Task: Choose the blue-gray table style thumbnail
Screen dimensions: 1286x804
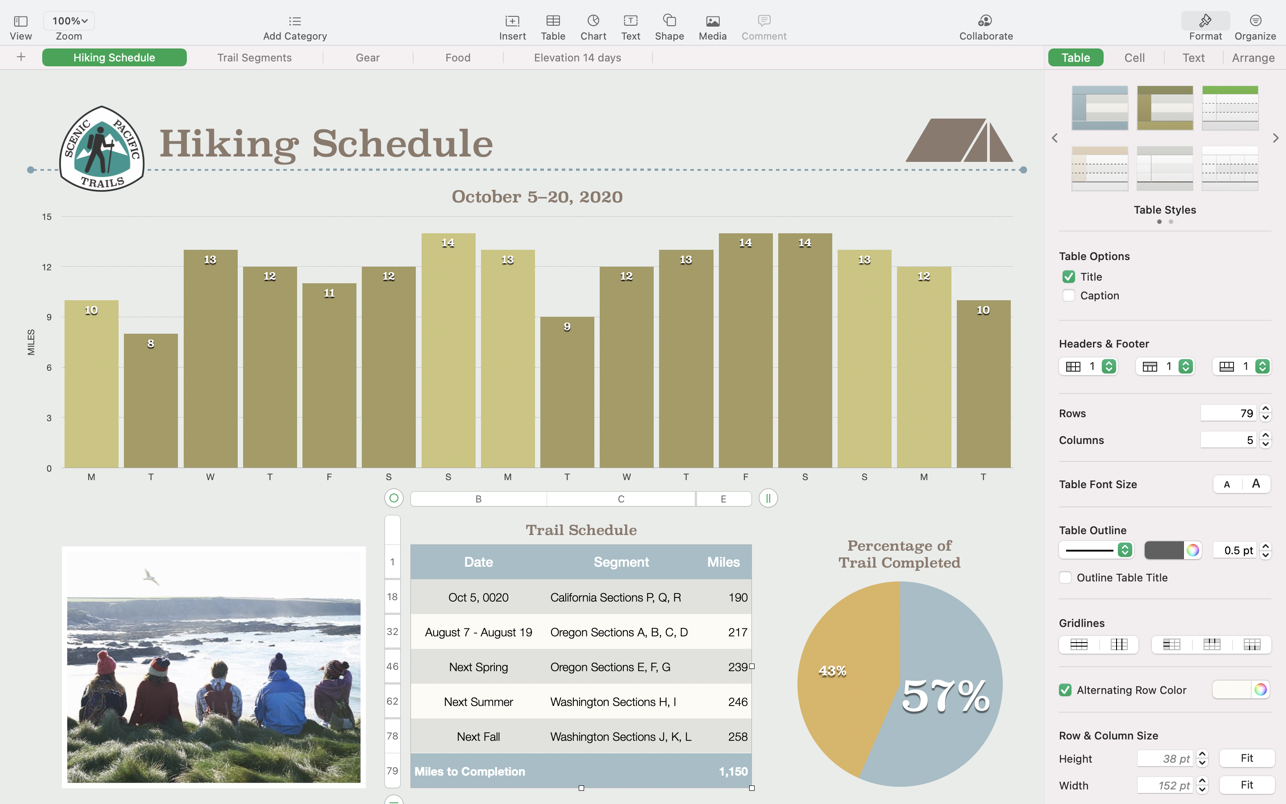Action: click(x=1099, y=108)
